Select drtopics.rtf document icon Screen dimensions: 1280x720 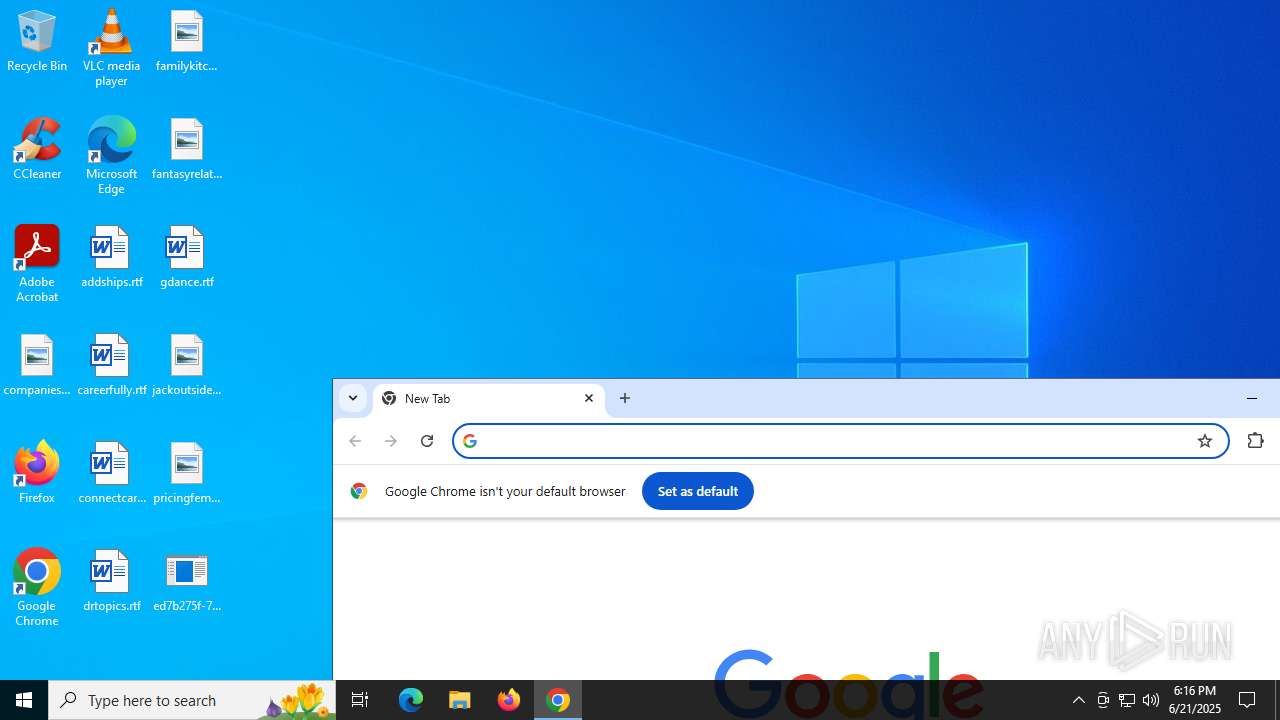(x=111, y=582)
